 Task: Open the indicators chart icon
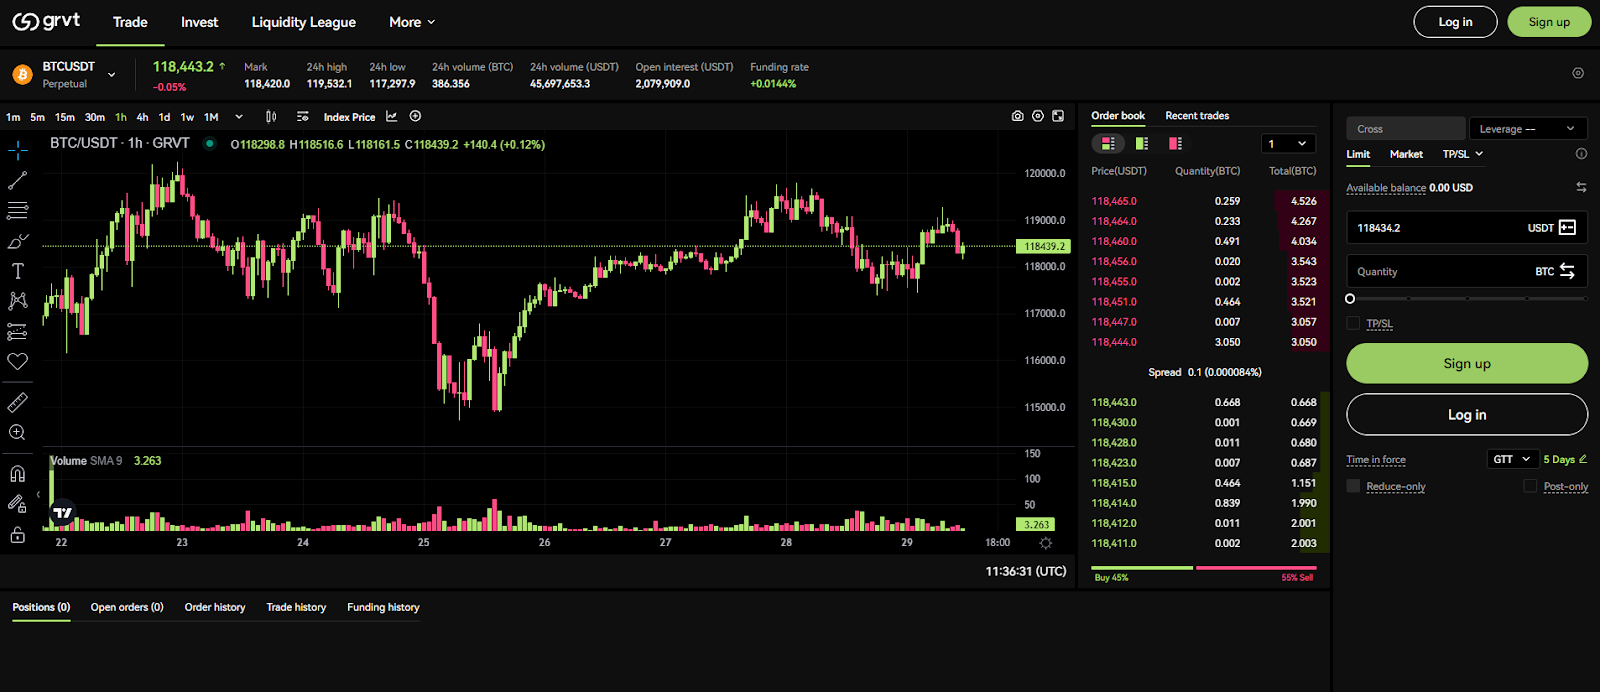coord(391,116)
